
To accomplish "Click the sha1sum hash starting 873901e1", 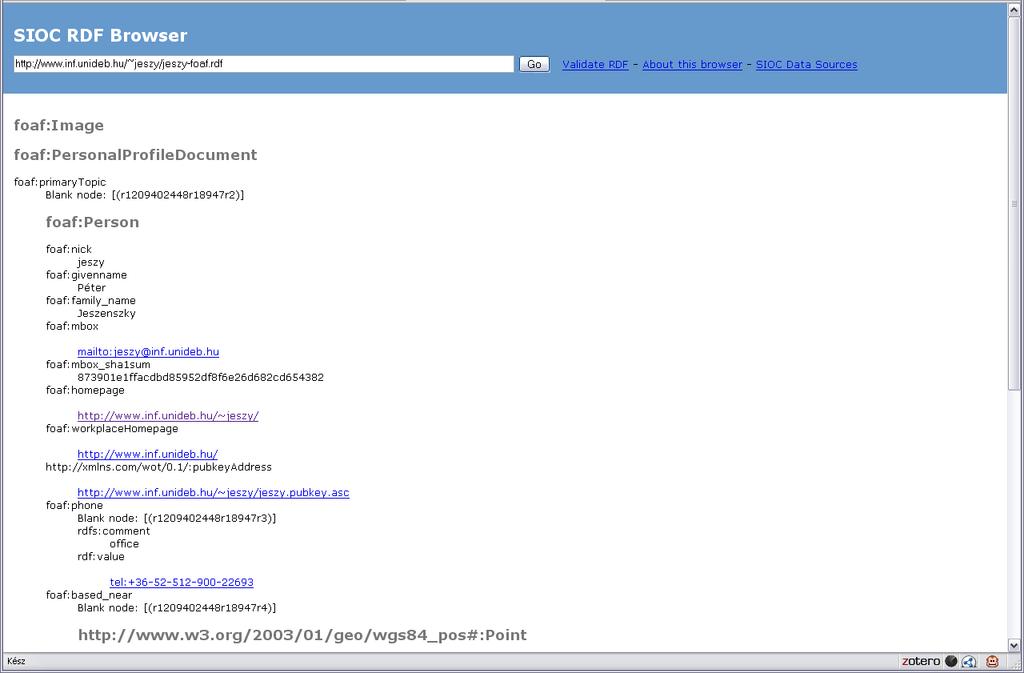I will [x=200, y=377].
